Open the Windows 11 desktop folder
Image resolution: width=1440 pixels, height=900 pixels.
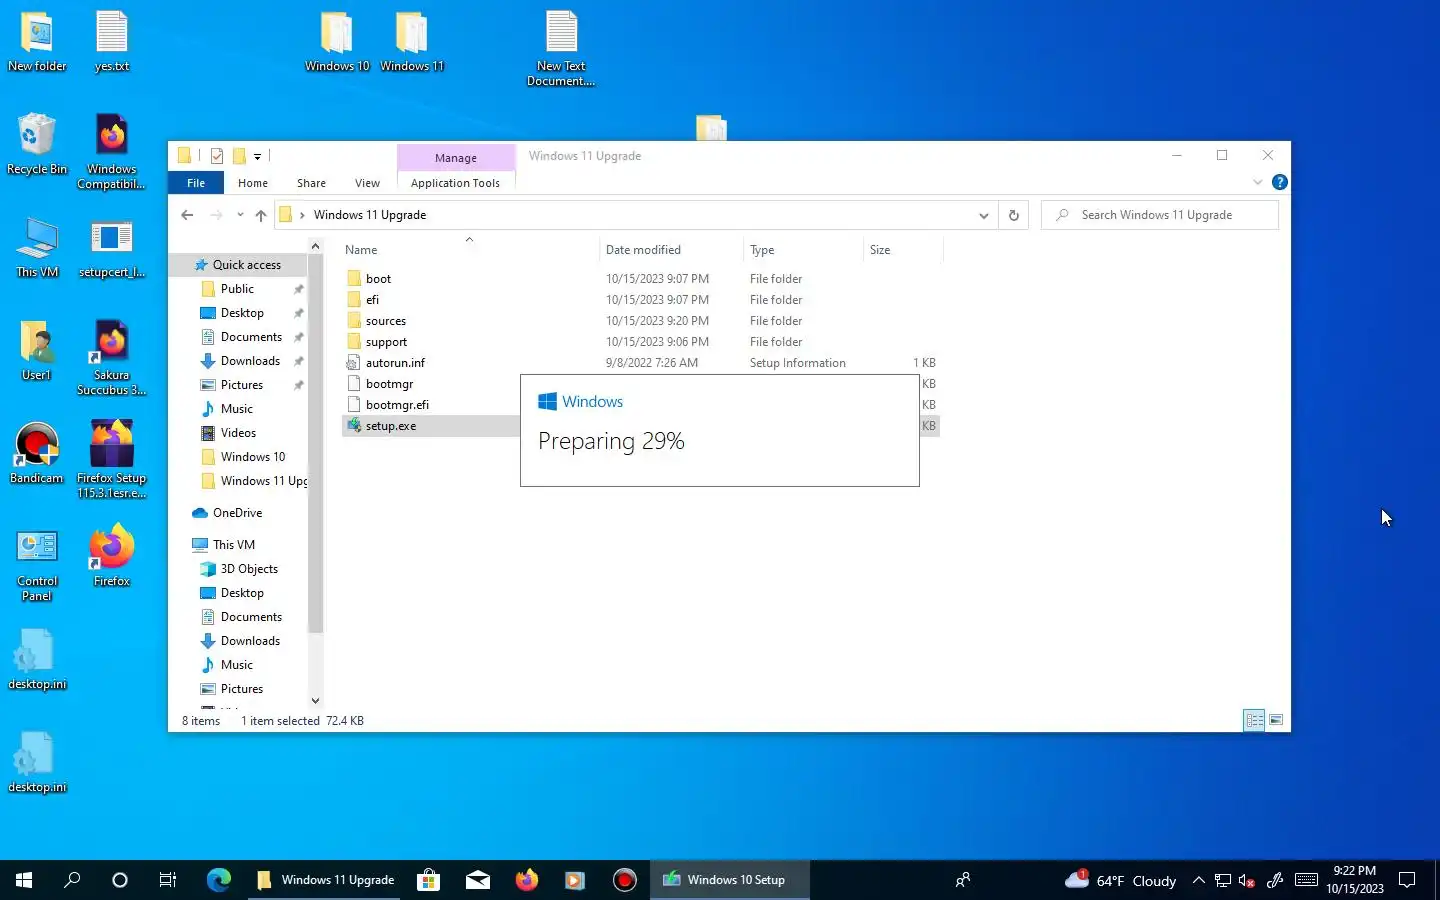click(412, 42)
